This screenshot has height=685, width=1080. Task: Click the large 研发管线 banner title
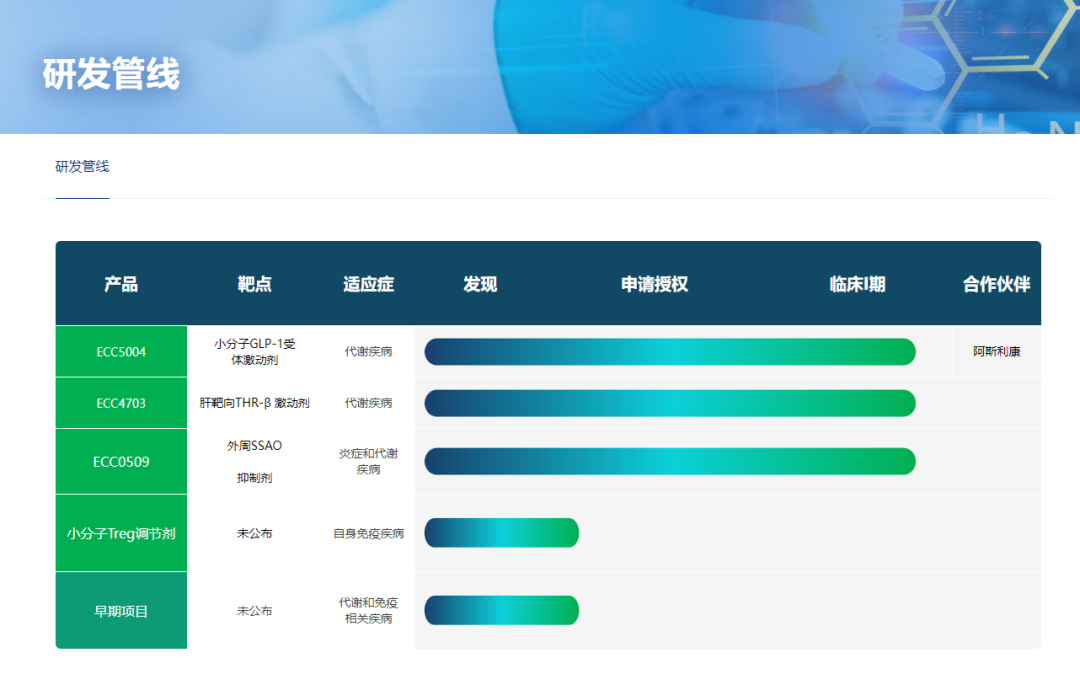tap(111, 74)
